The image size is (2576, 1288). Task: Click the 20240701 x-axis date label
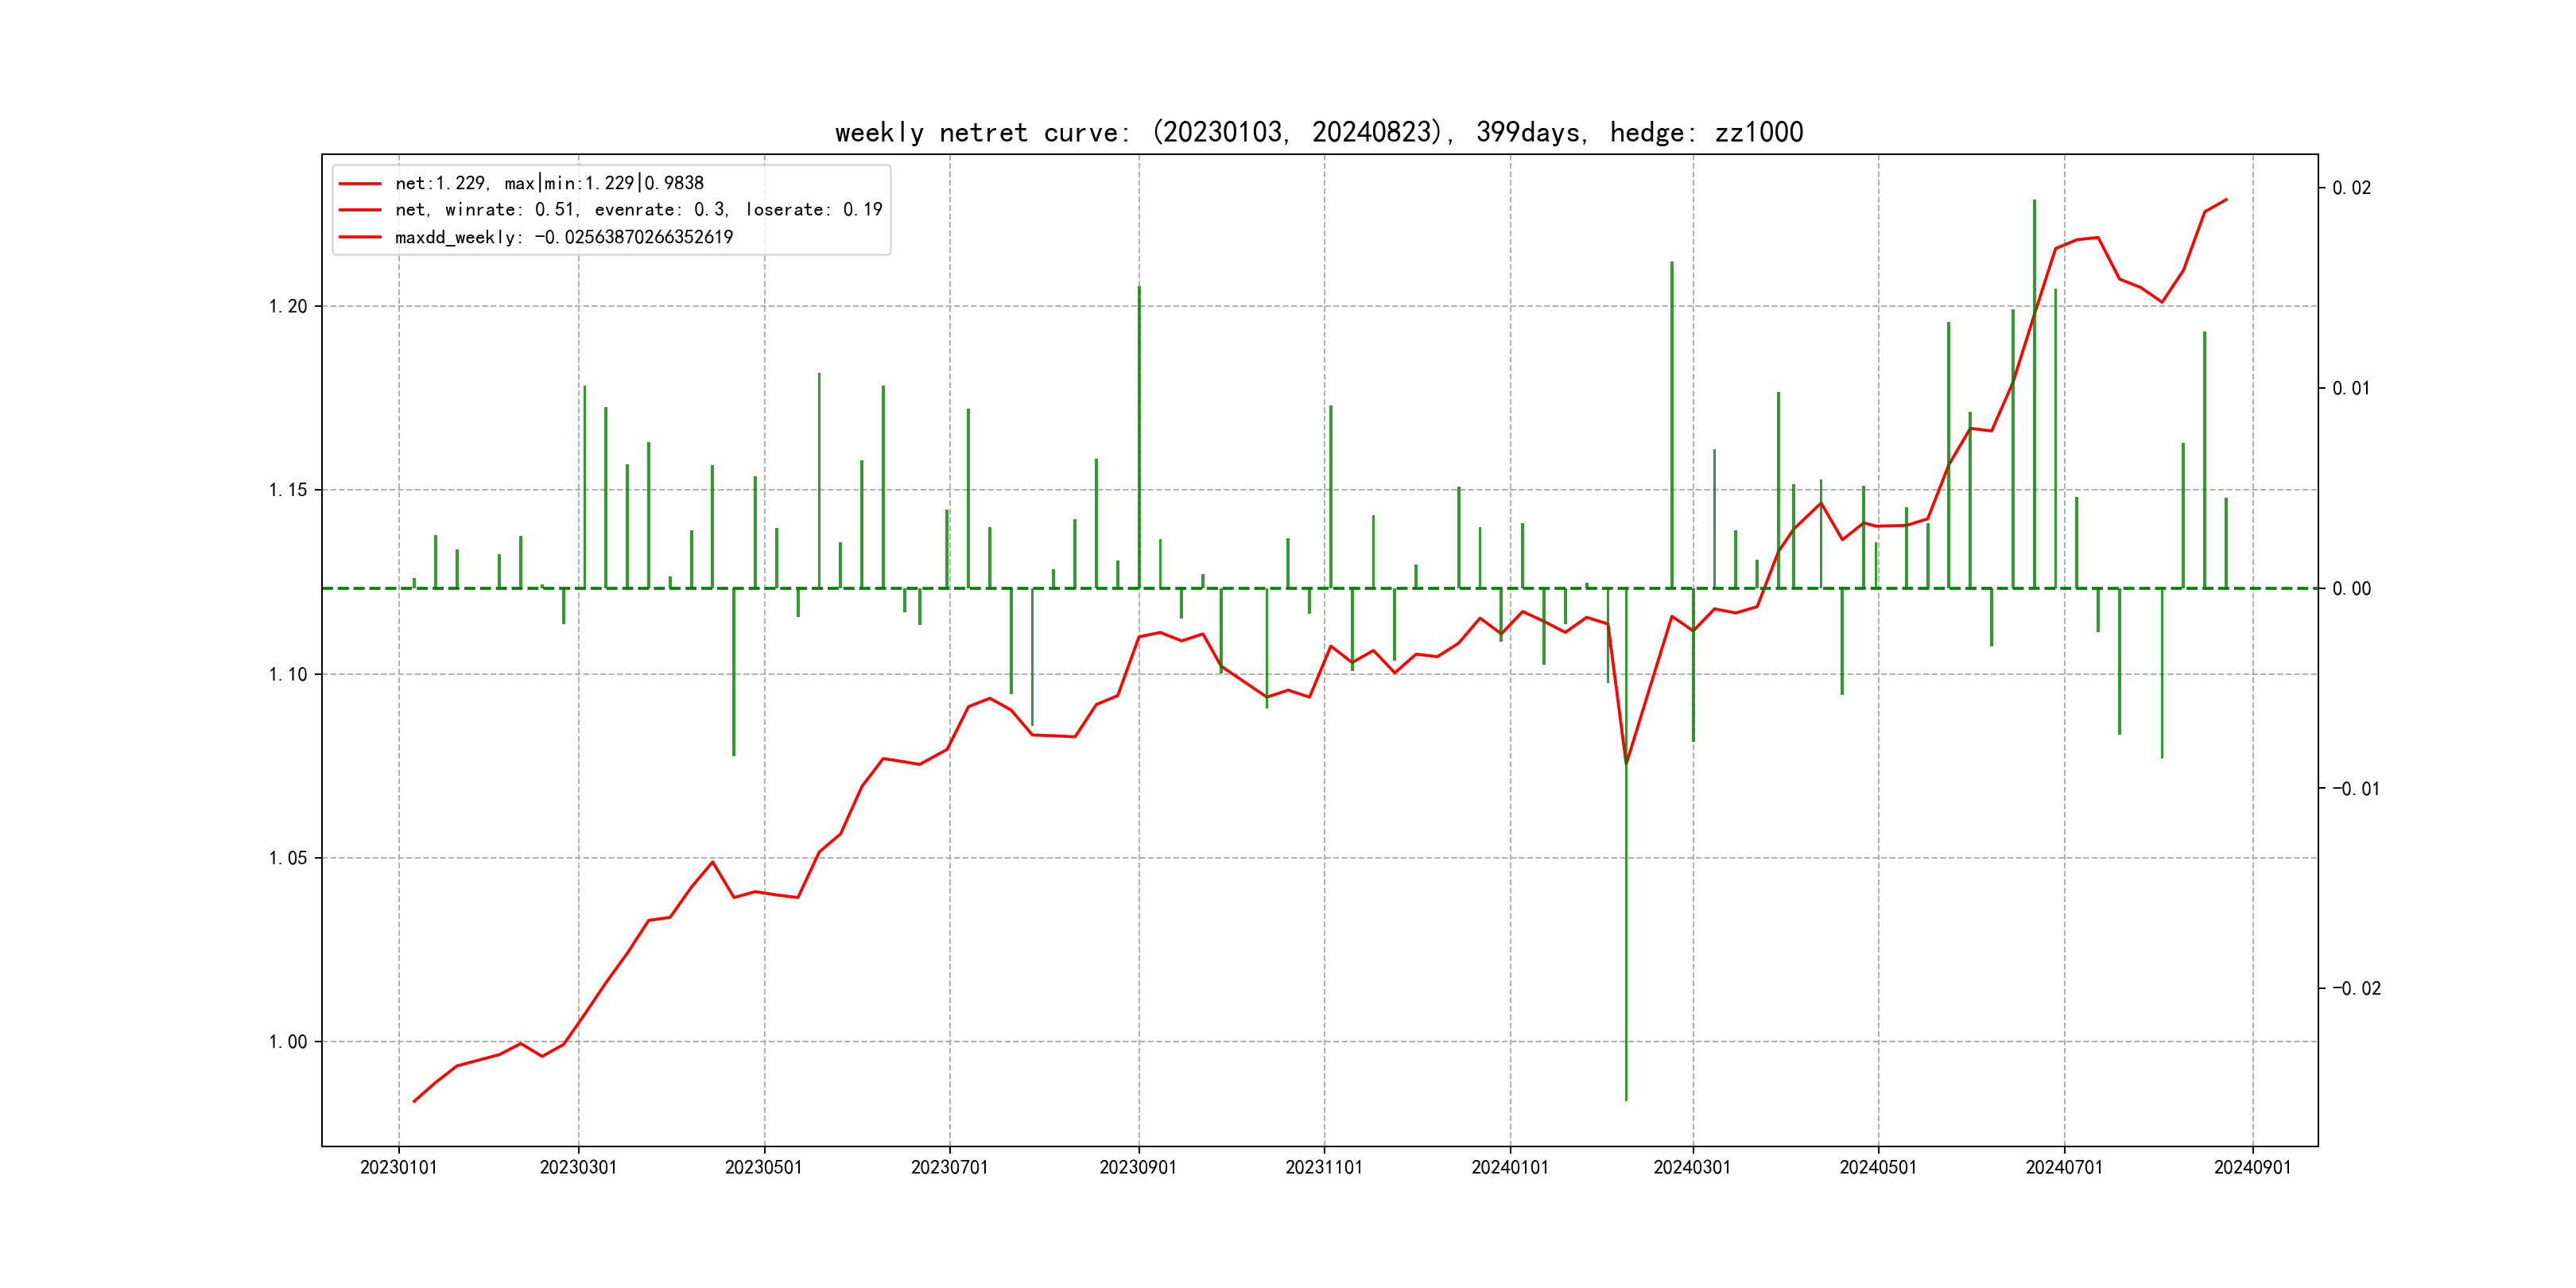pos(2064,1168)
